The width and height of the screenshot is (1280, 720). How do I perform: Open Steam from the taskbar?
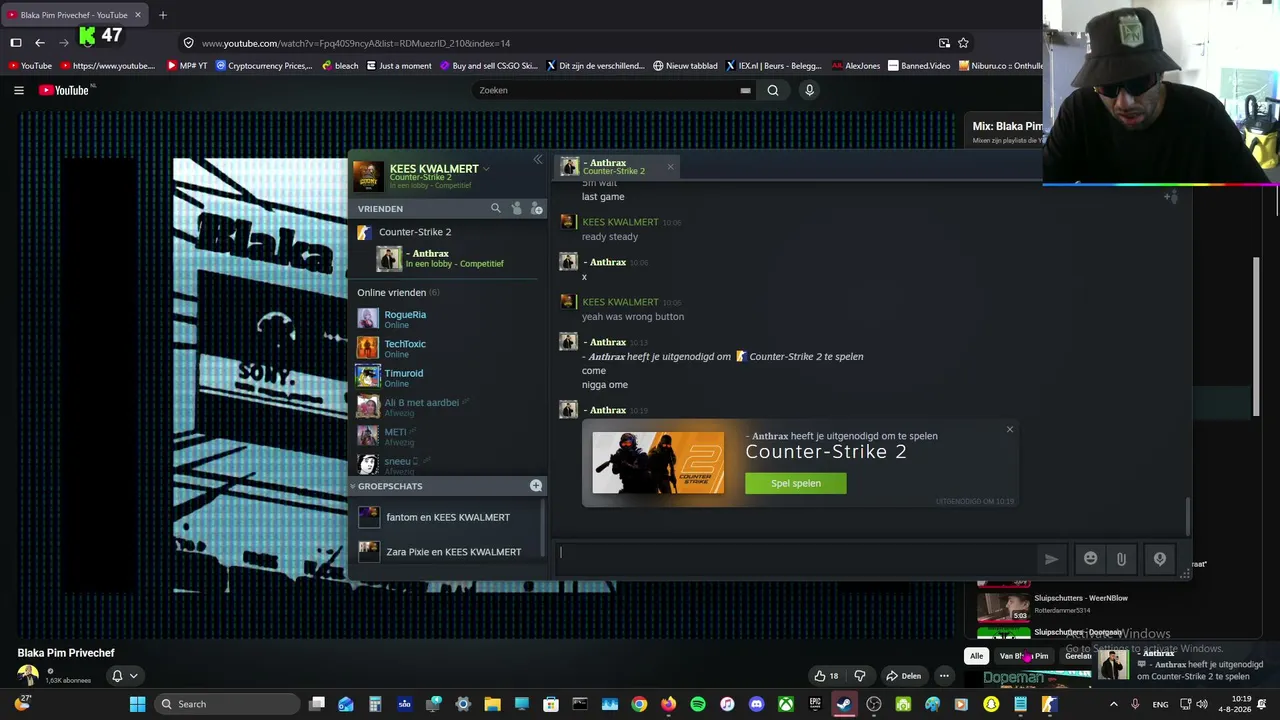click(x=844, y=704)
